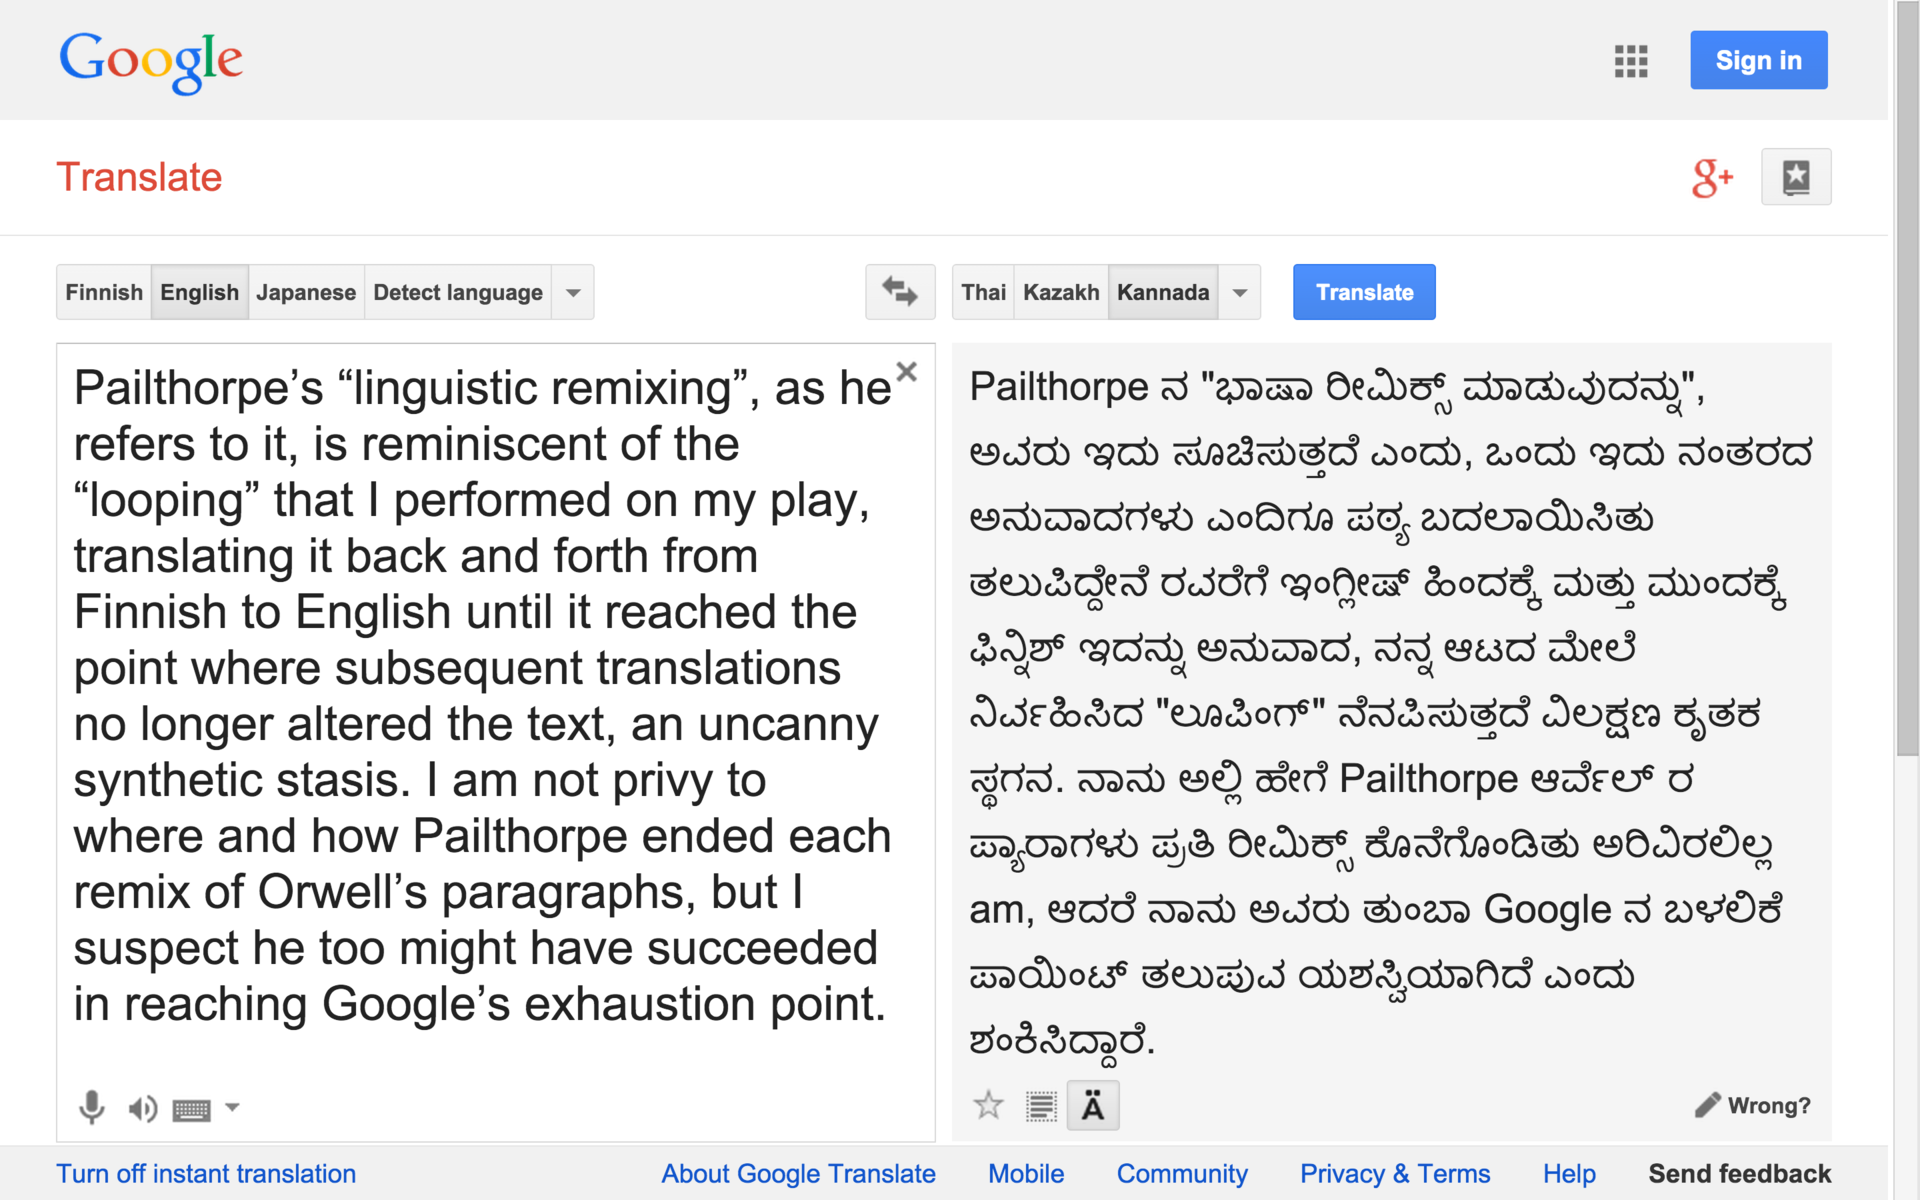Select Finnish as source language

(x=104, y=293)
